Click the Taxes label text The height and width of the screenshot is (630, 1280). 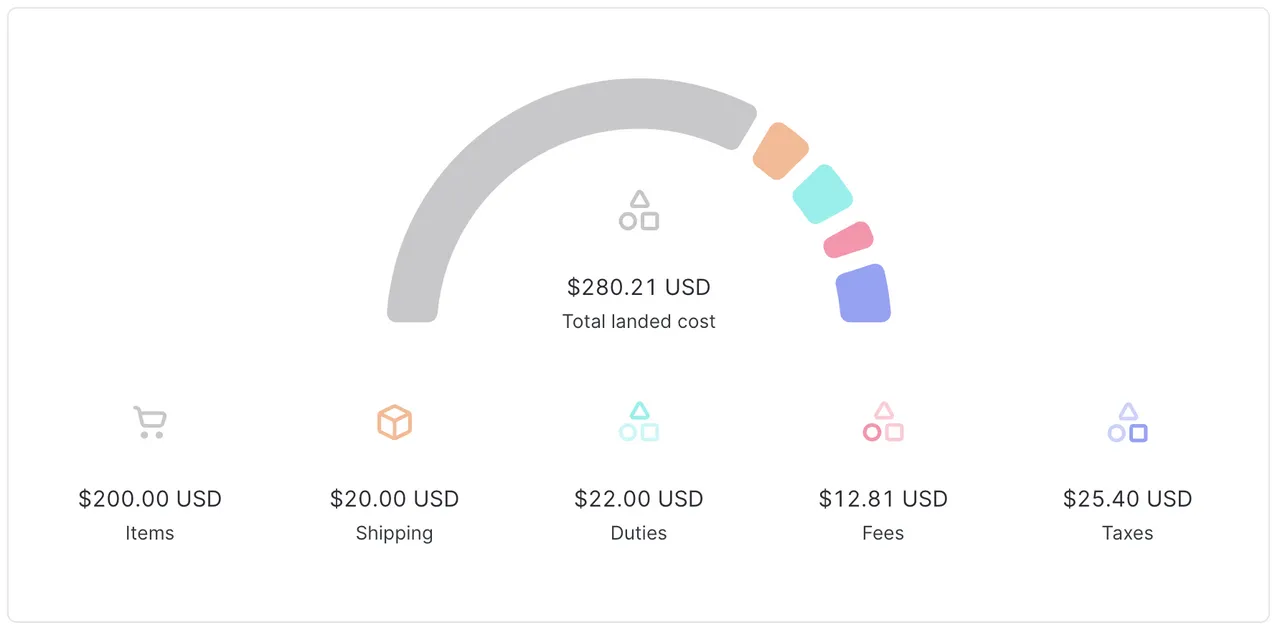[x=1127, y=533]
